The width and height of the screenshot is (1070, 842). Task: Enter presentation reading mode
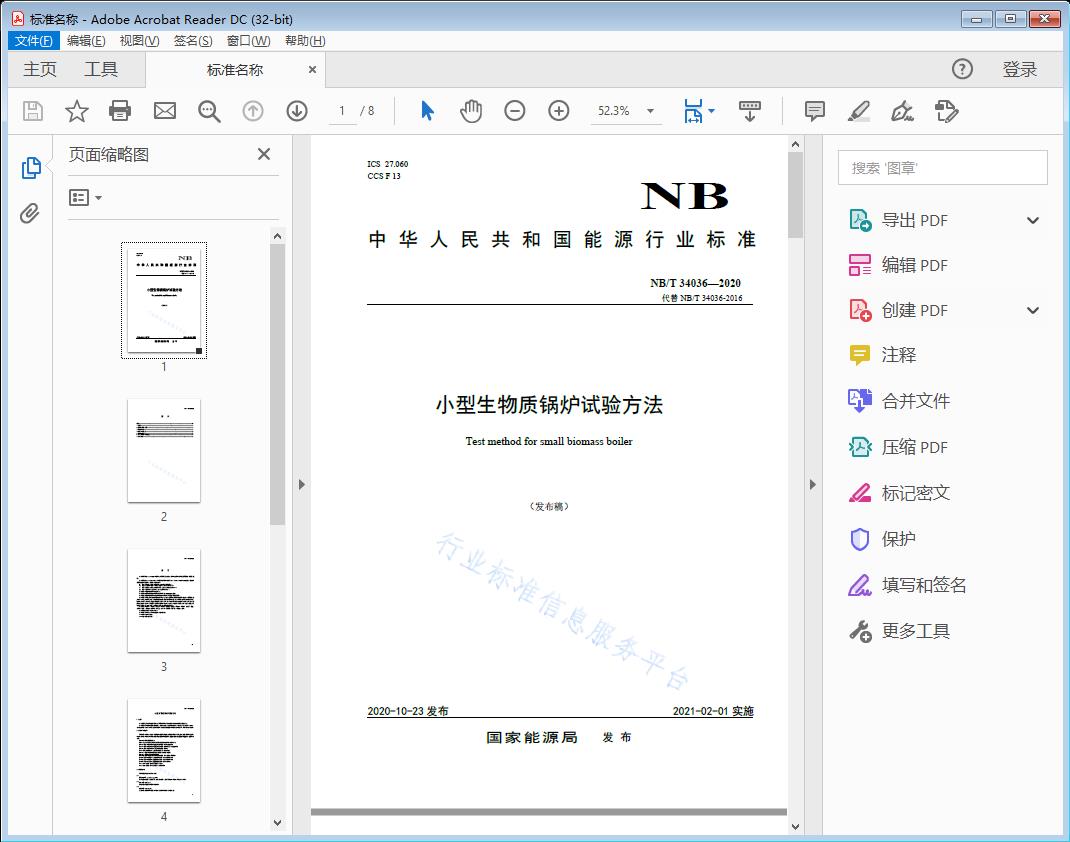tap(750, 111)
